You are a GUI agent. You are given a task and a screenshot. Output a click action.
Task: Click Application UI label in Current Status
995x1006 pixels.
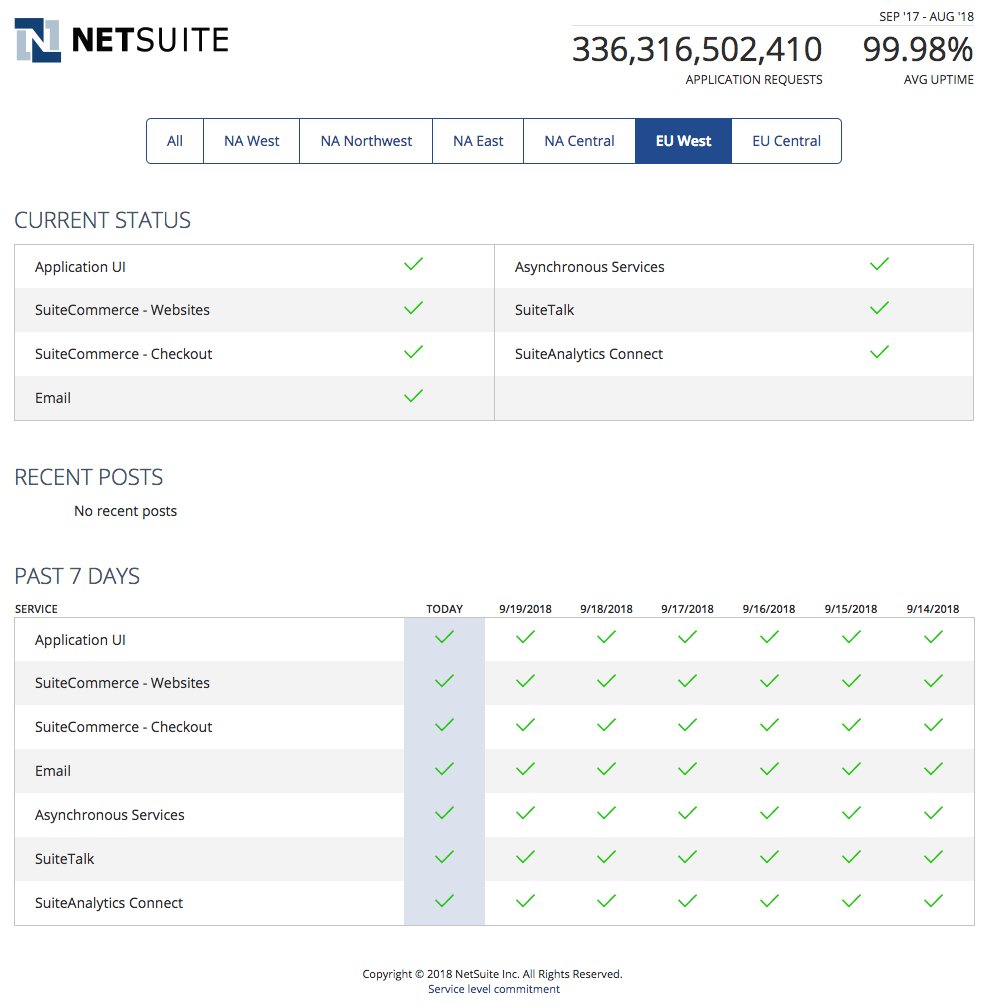tap(80, 267)
